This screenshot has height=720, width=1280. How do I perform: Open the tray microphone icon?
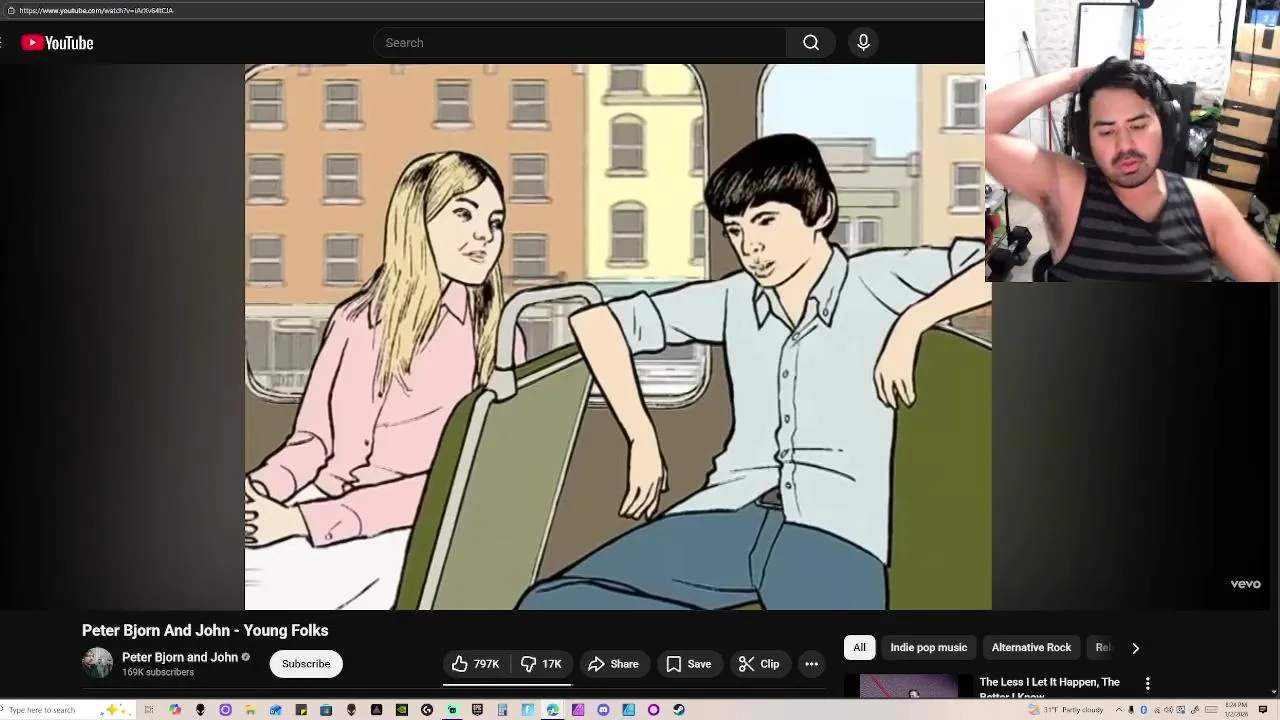[1131, 710]
